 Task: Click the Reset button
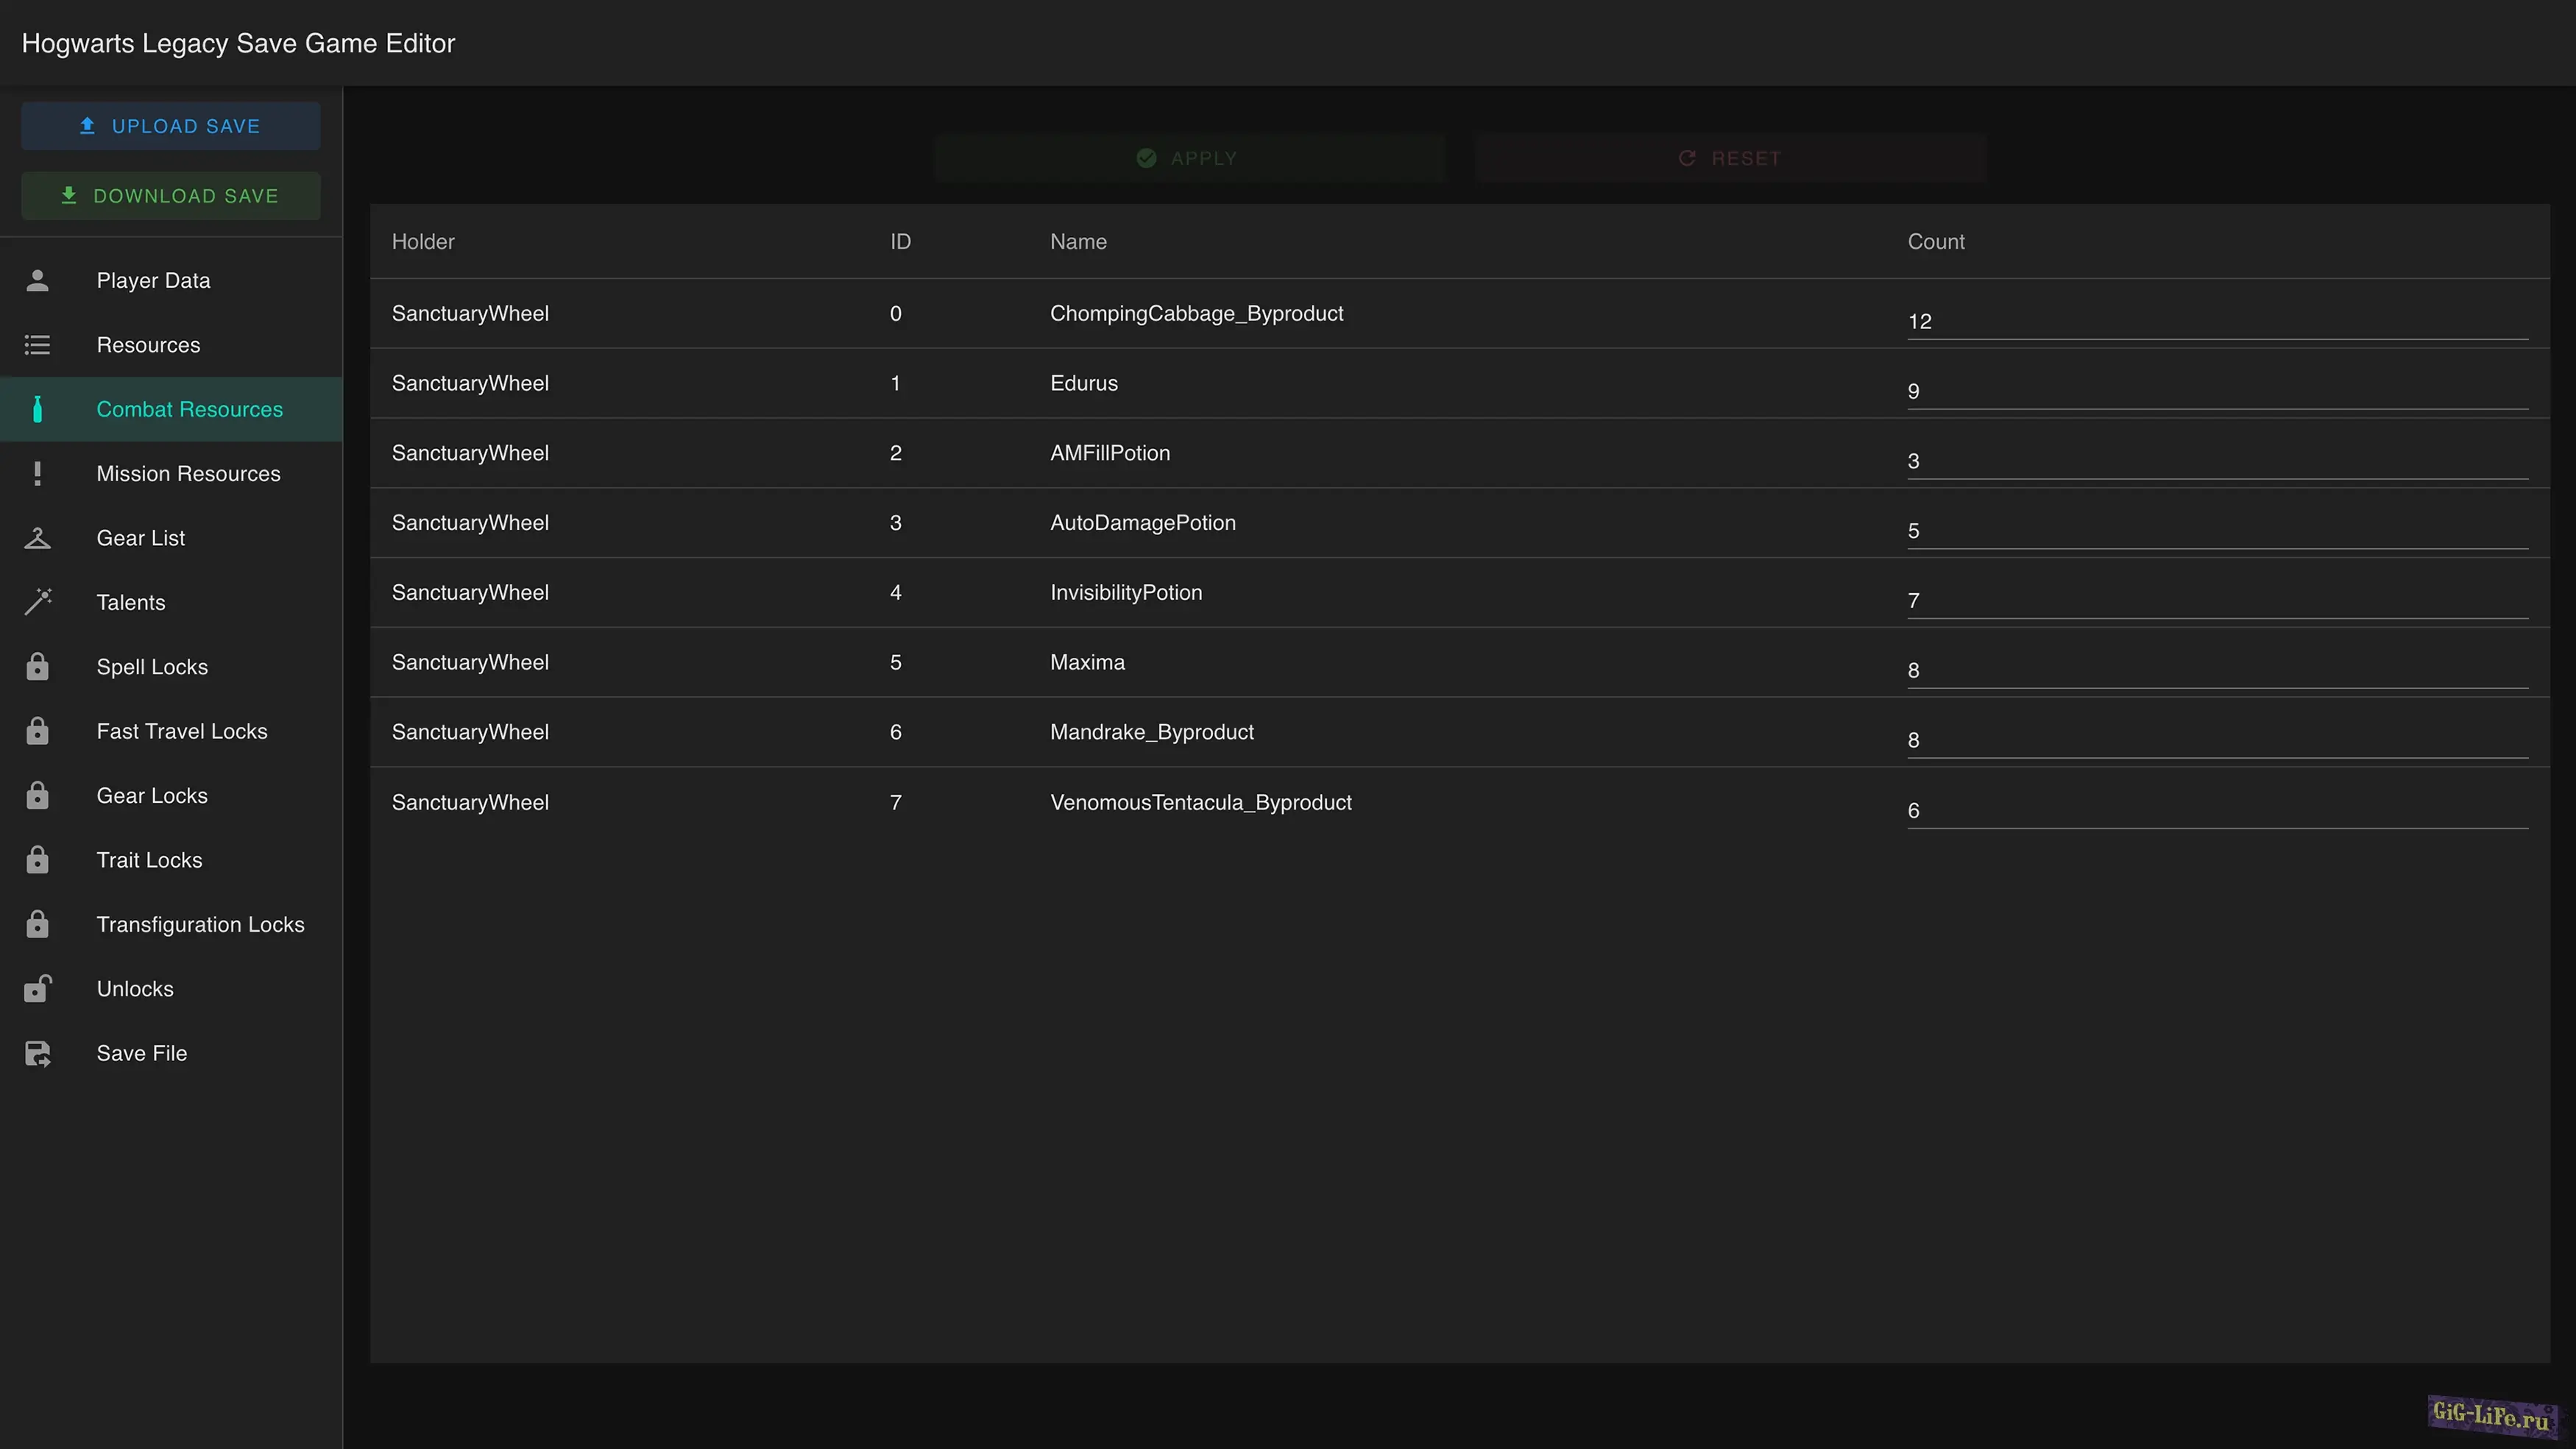point(1730,158)
